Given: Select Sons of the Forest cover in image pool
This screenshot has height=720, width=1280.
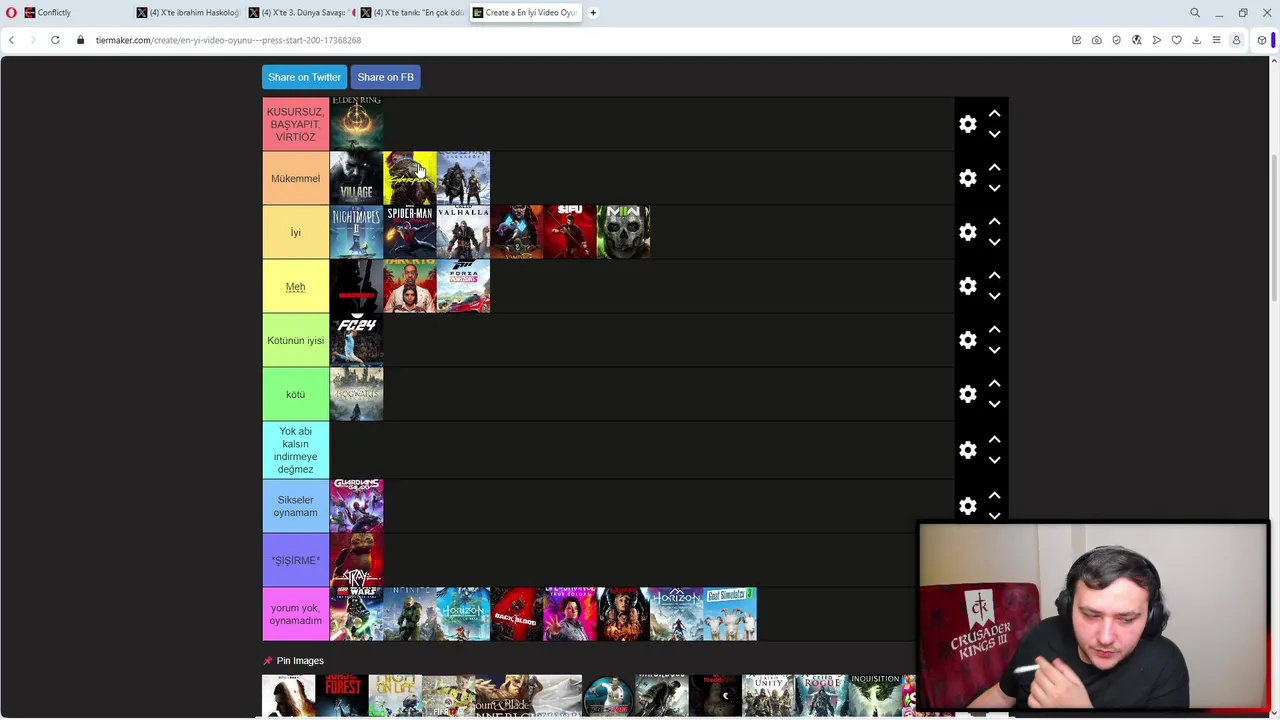Looking at the screenshot, I should pyautogui.click(x=342, y=696).
